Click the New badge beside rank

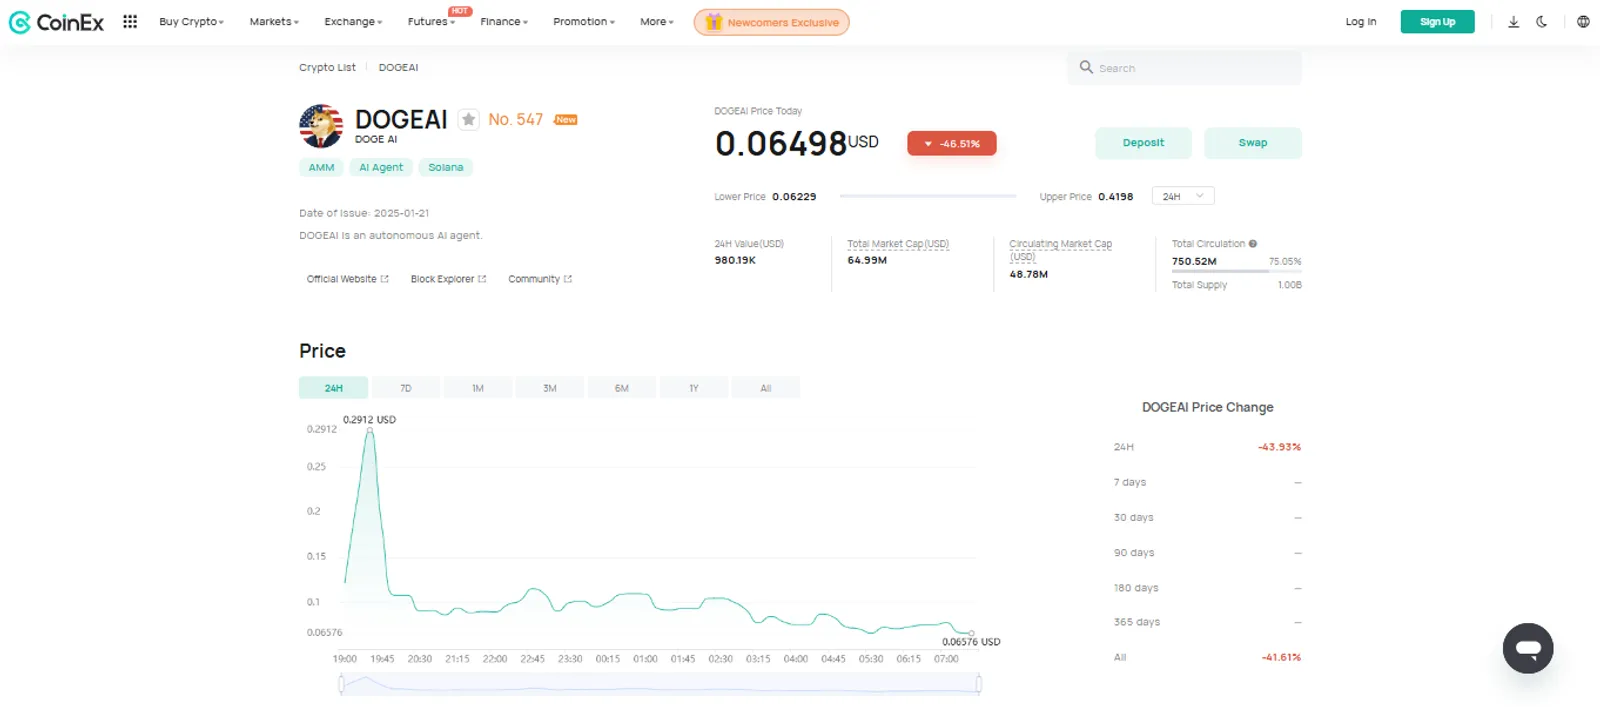click(566, 120)
